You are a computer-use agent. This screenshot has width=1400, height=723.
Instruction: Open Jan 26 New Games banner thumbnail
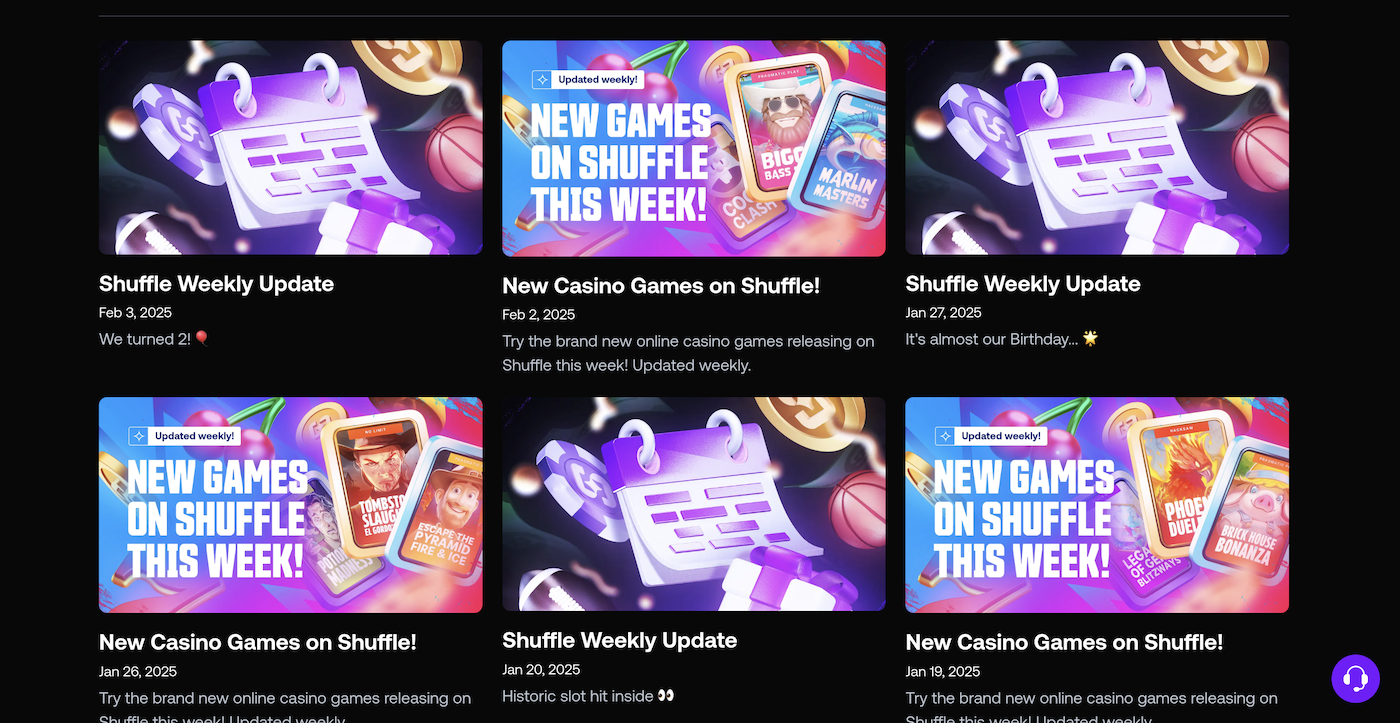(291, 505)
